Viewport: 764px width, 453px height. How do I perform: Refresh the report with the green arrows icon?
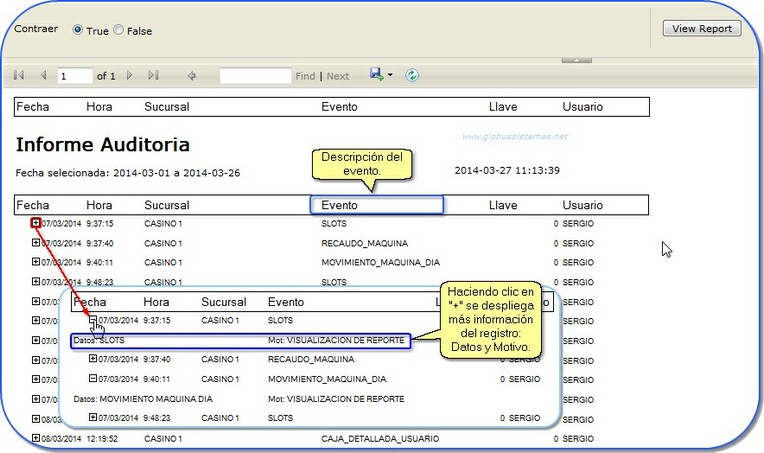[412, 75]
